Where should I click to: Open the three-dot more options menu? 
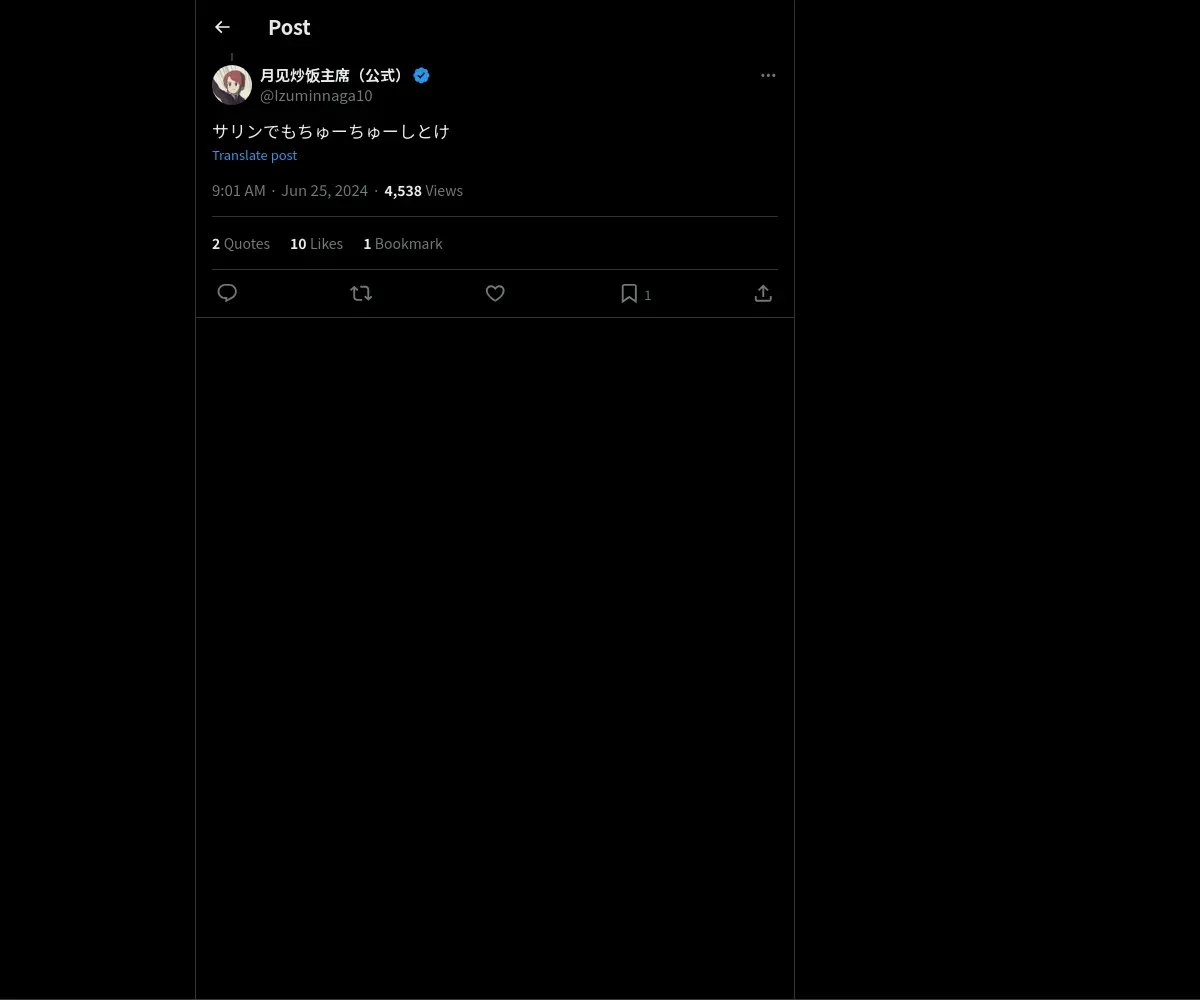point(768,75)
